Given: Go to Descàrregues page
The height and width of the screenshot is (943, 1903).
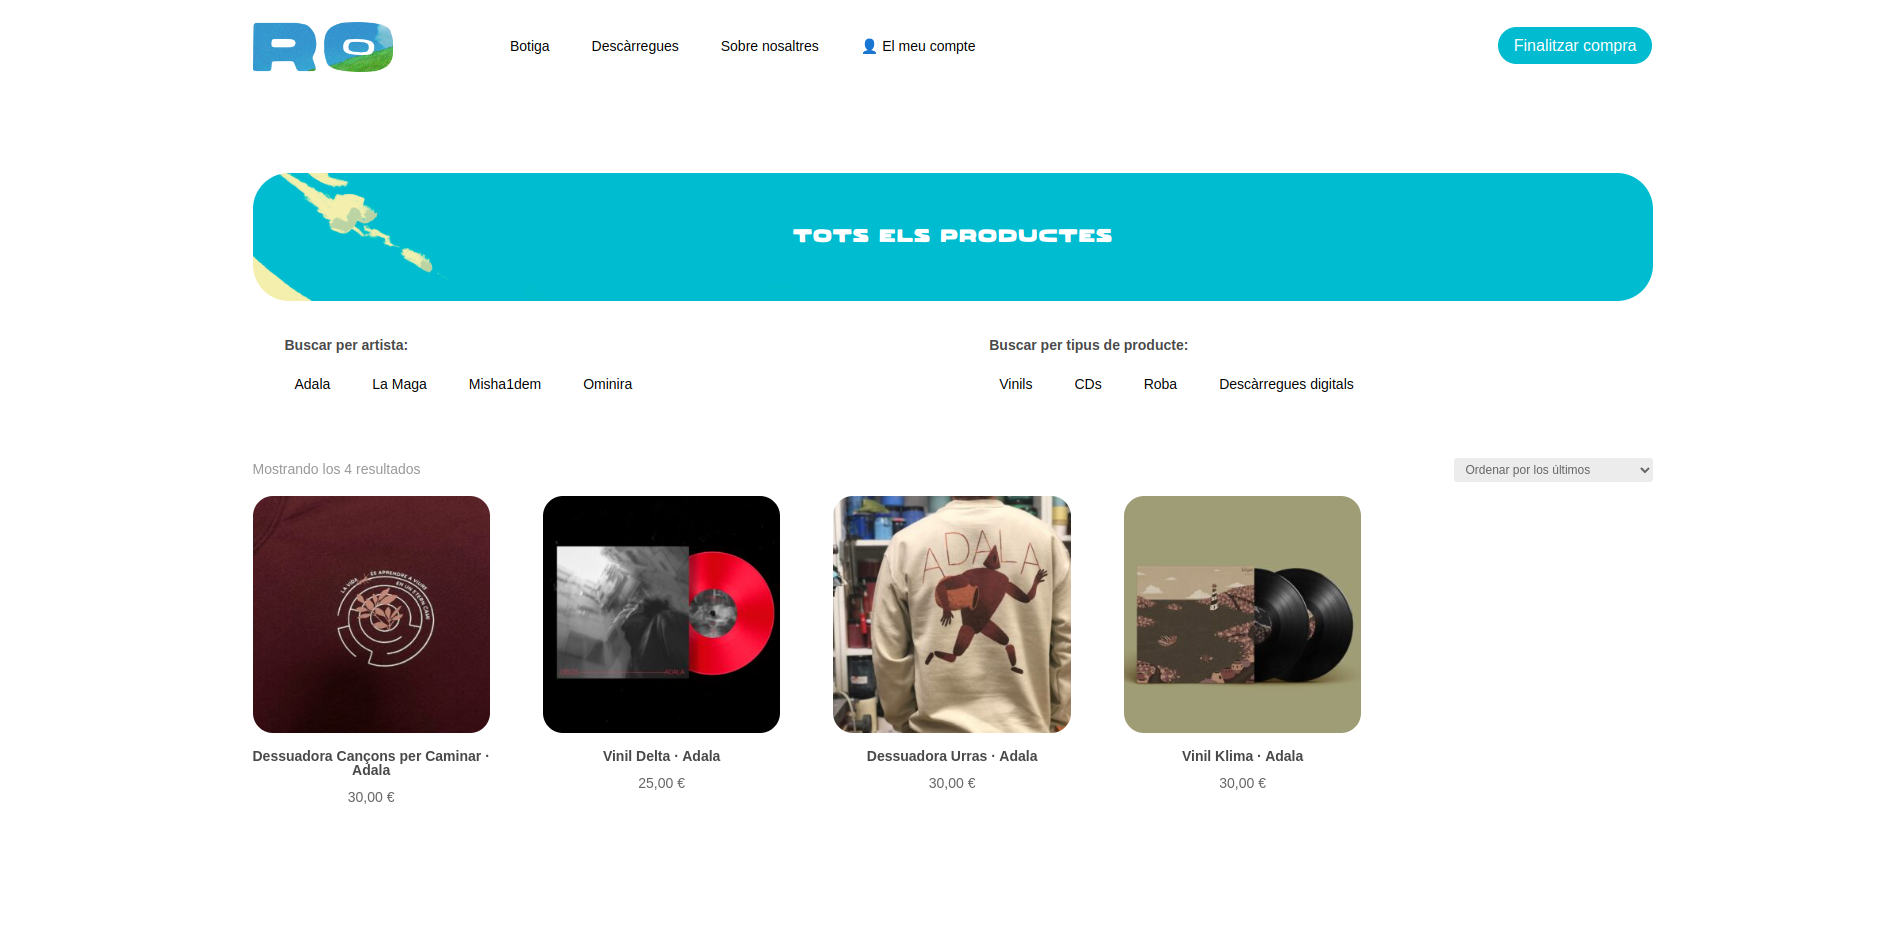Looking at the screenshot, I should [x=635, y=46].
